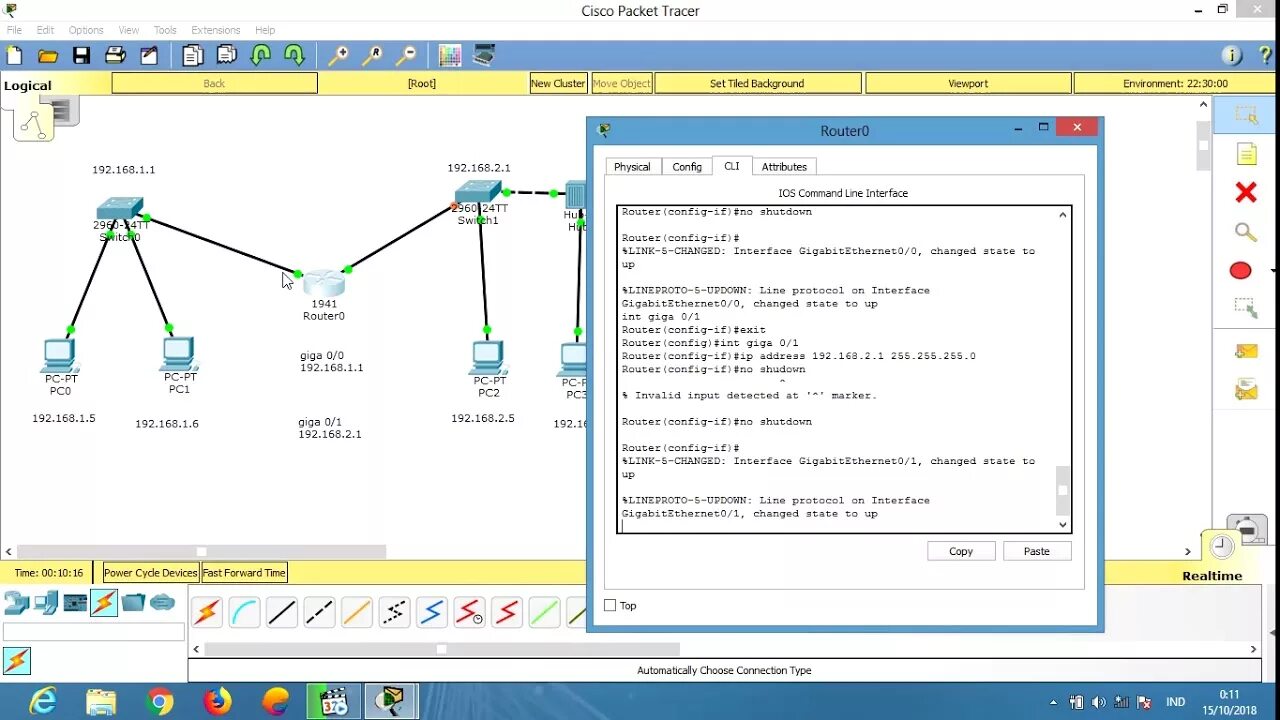1280x720 pixels.
Task: Select the red ellipse shape tool
Action: [x=1240, y=271]
